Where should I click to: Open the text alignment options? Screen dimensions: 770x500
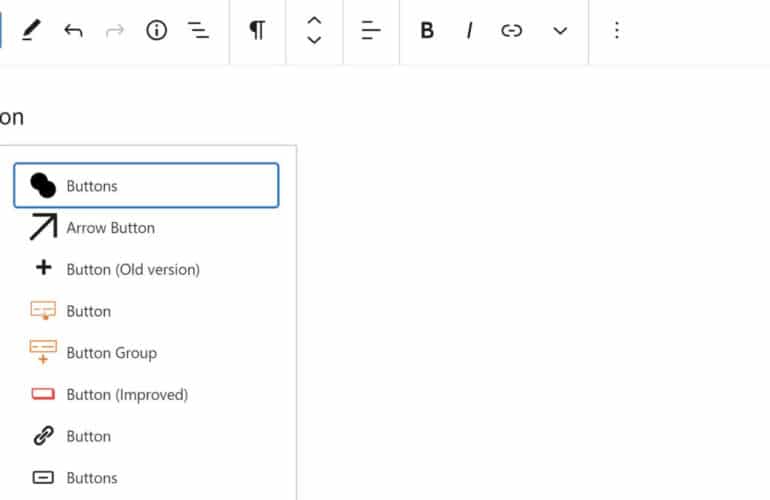tap(371, 31)
